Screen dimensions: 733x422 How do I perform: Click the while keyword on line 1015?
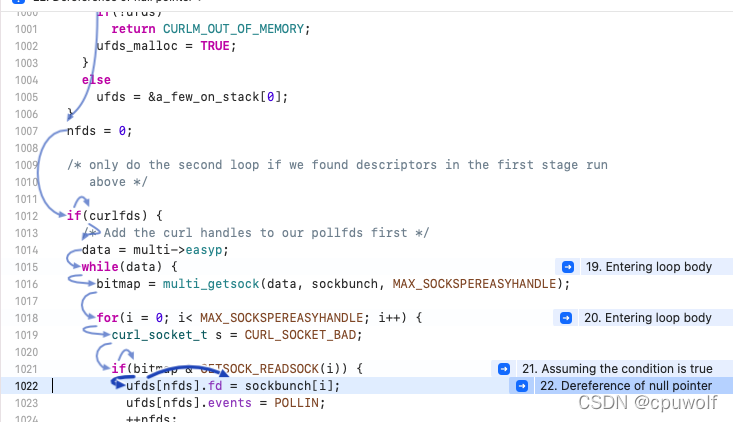click(100, 267)
